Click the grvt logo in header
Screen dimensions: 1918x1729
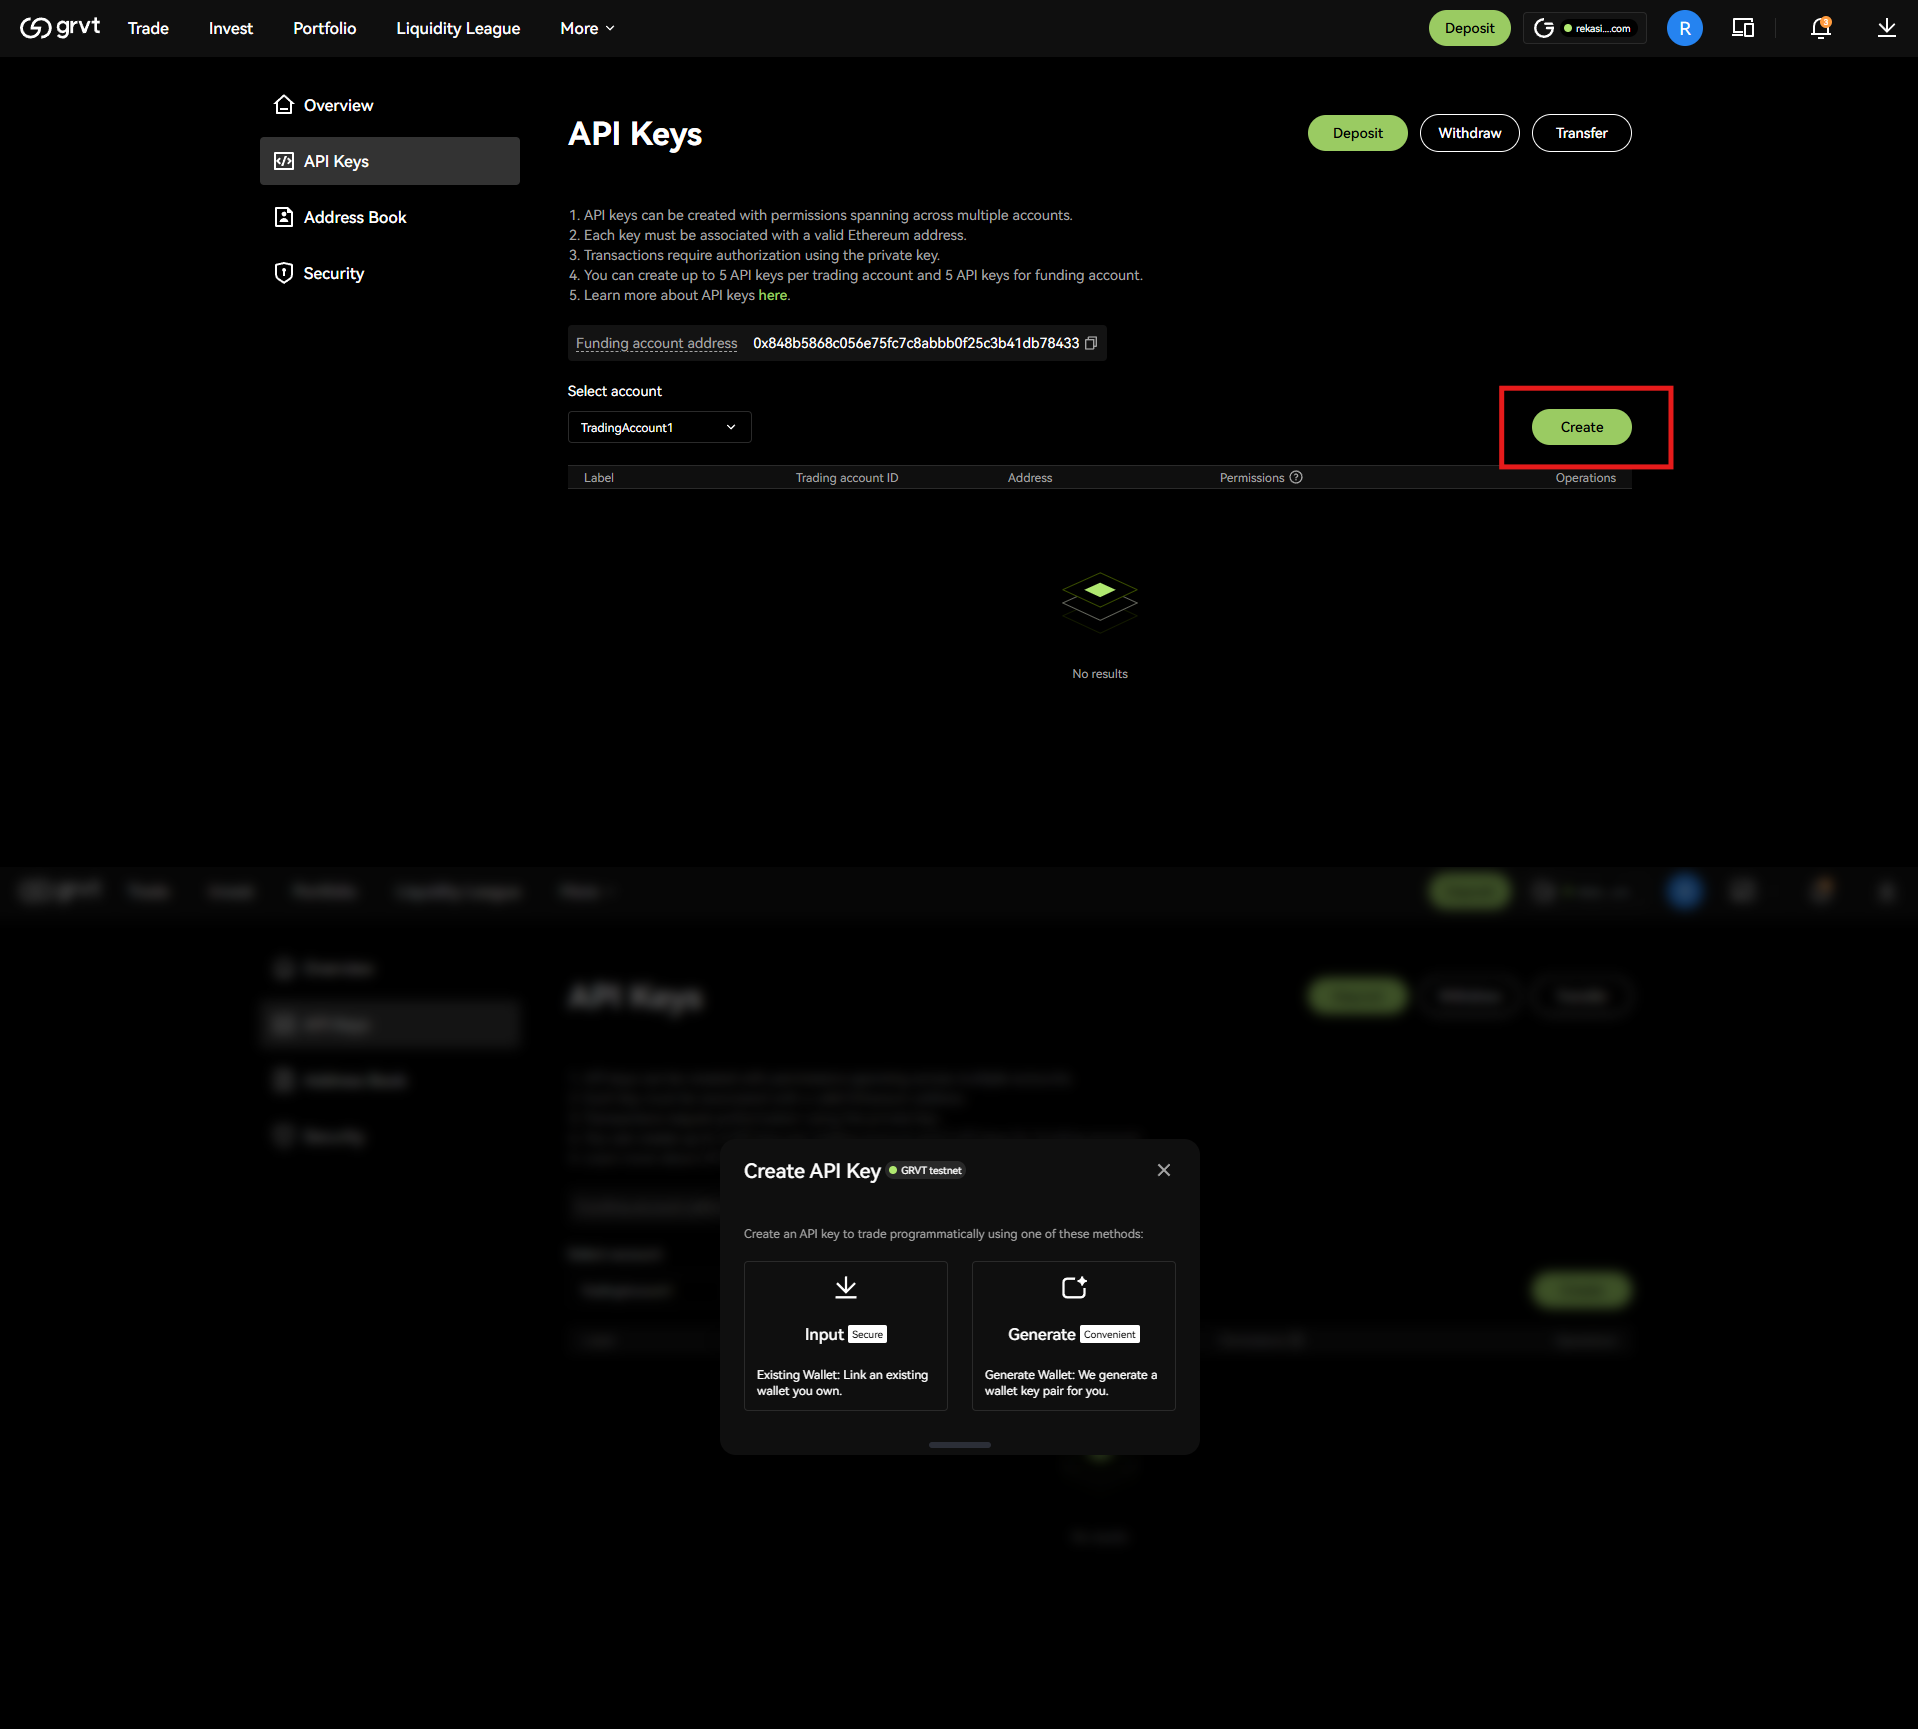60,28
